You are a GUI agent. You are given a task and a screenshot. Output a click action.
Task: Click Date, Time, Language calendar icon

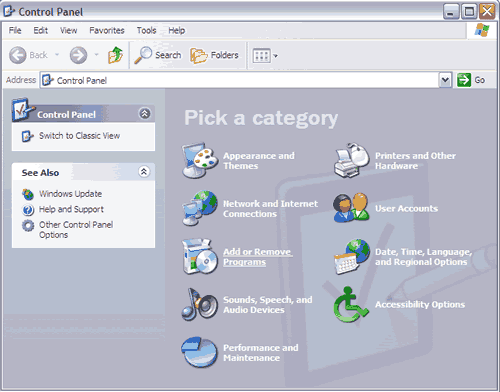click(352, 256)
